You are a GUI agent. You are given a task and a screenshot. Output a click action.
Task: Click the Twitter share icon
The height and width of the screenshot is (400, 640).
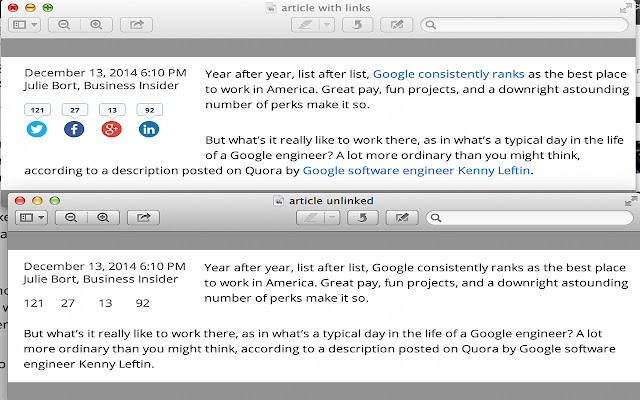click(x=37, y=129)
